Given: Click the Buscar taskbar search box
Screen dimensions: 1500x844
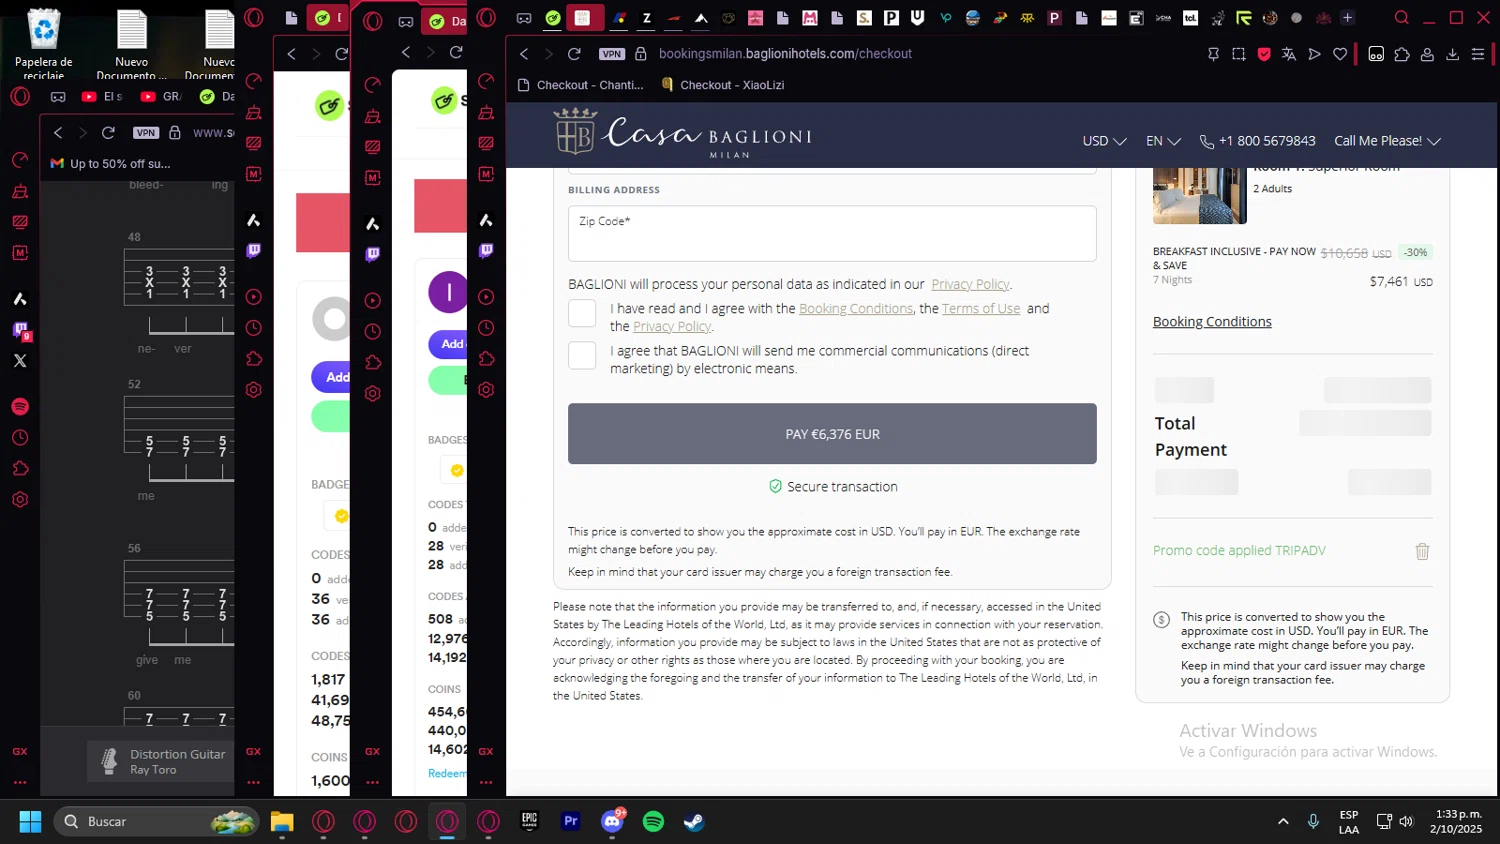Looking at the screenshot, I should pos(156,822).
